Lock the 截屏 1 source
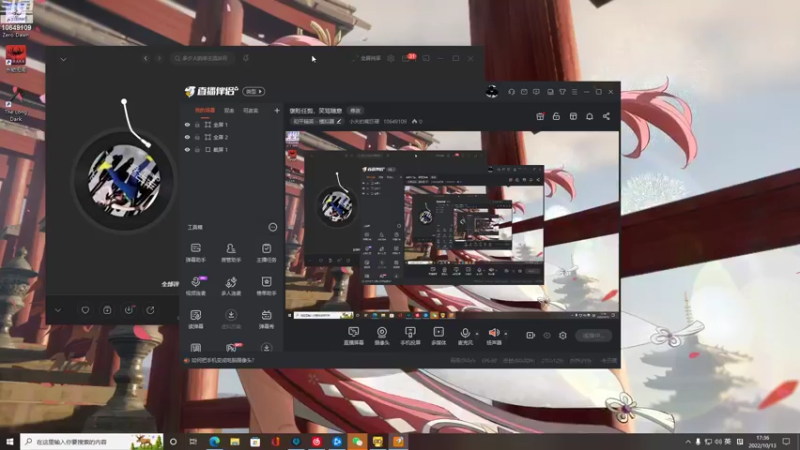 (x=197, y=149)
